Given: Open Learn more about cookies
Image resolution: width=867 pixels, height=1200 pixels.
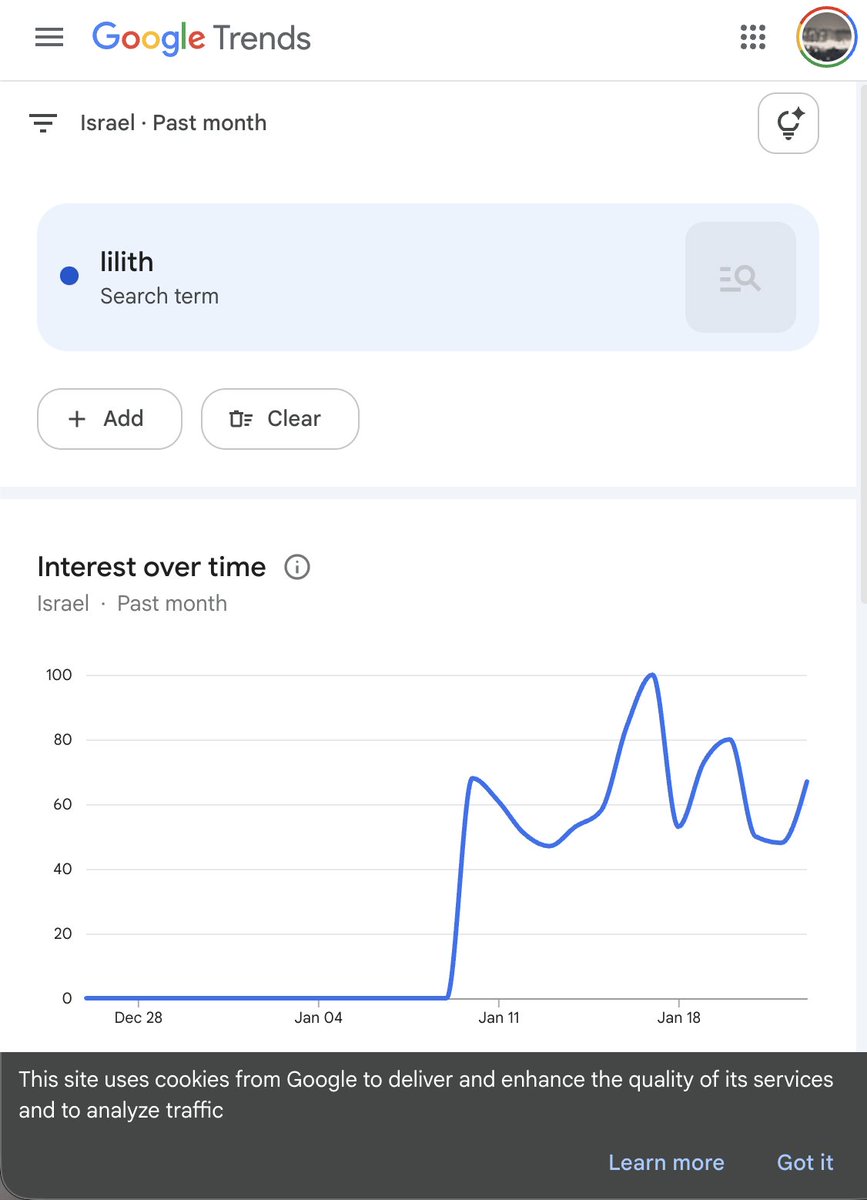Looking at the screenshot, I should 666,1162.
